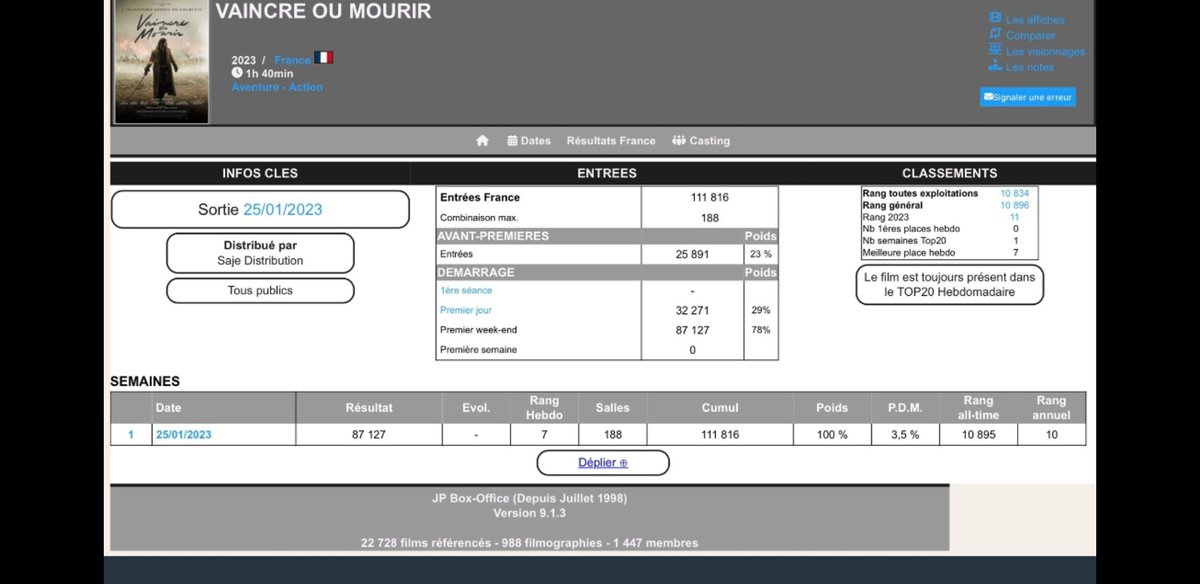The image size is (1200, 584).
Task: Click the Salles column header
Action: pyautogui.click(x=612, y=408)
